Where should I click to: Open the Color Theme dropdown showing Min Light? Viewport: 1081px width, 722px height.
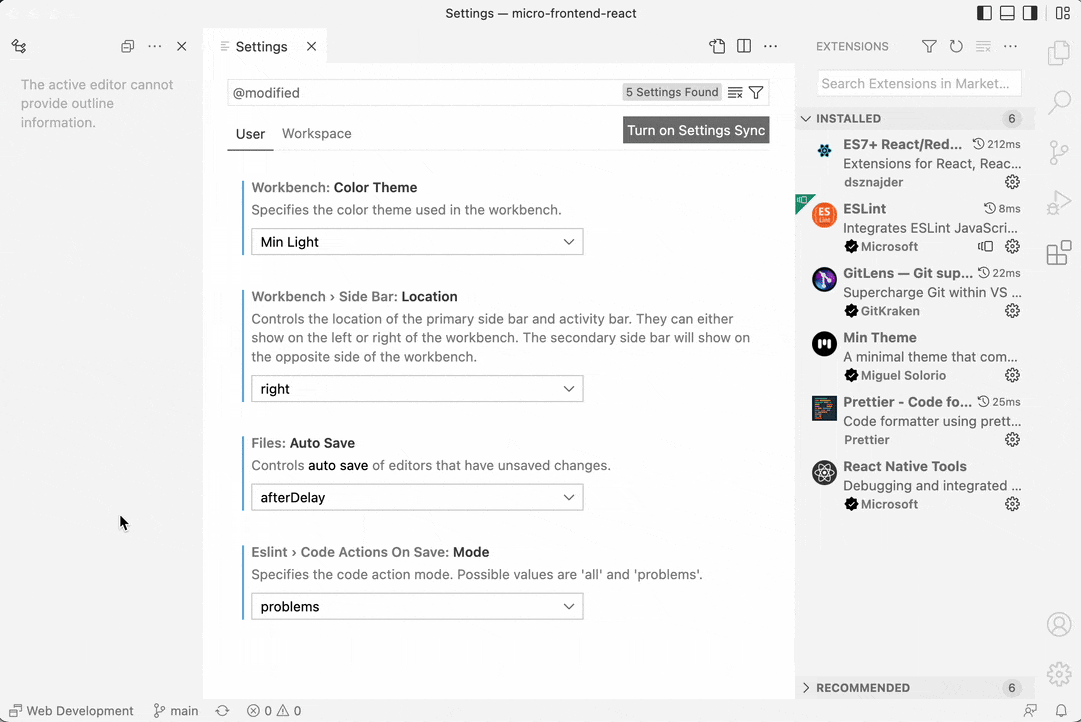(417, 242)
